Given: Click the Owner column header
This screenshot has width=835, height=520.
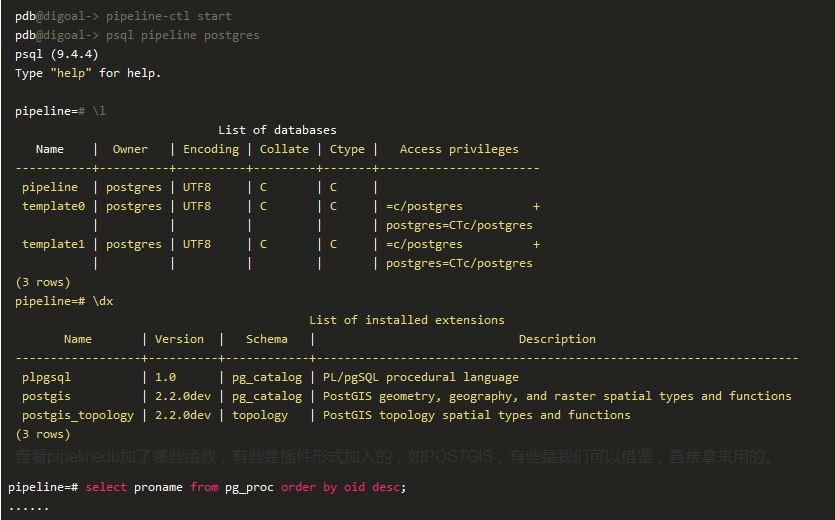Looking at the screenshot, I should click(x=130, y=149).
